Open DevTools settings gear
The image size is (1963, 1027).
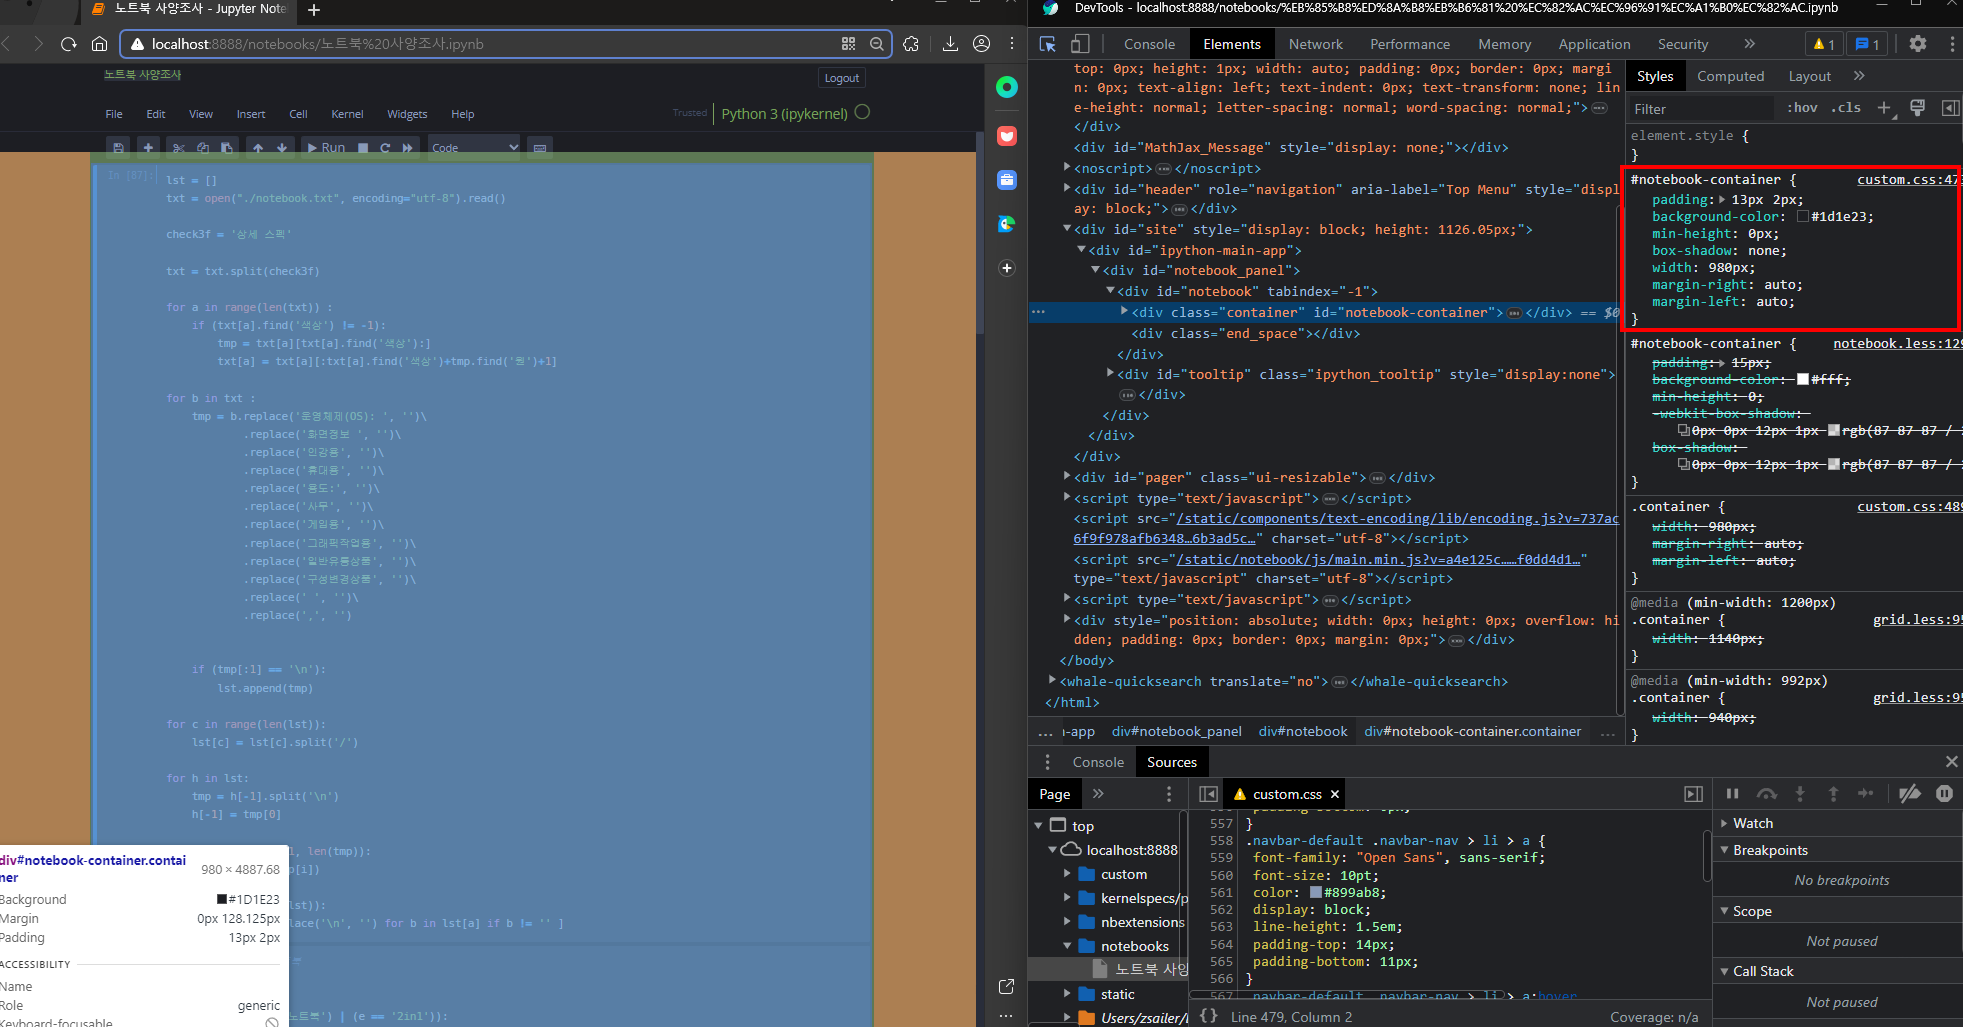(1917, 44)
